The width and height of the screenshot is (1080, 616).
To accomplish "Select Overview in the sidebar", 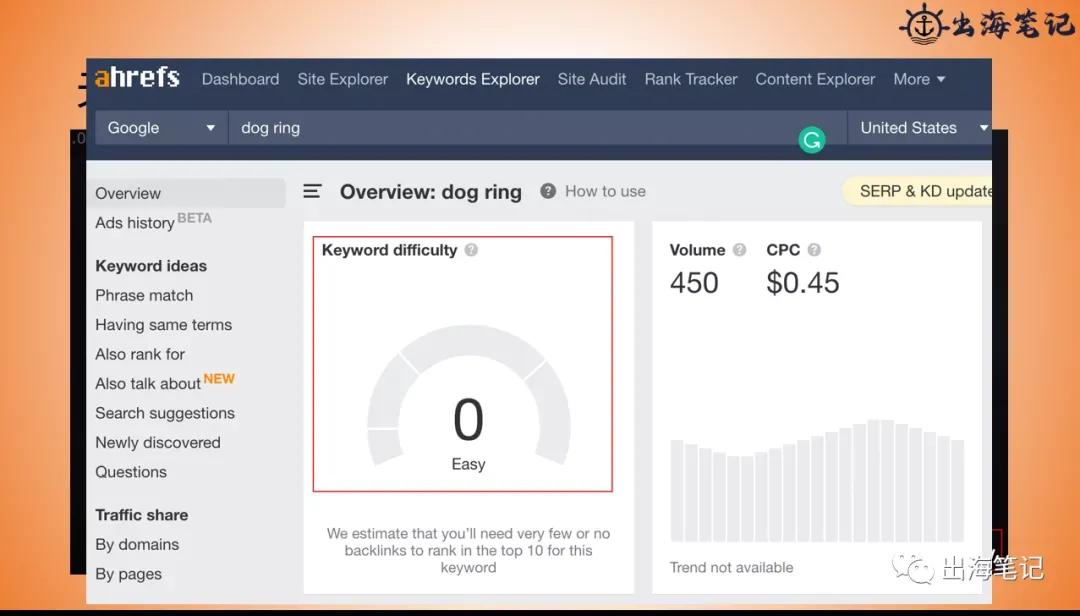I will (x=187, y=194).
